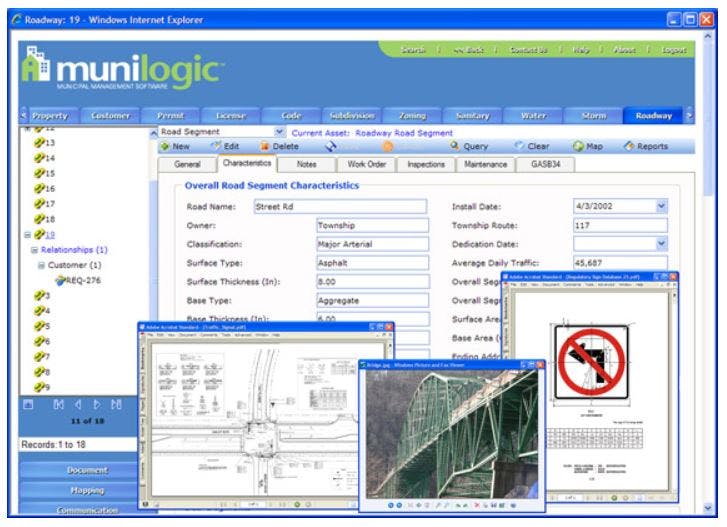
Task: Click the Search link in header
Action: [x=413, y=50]
